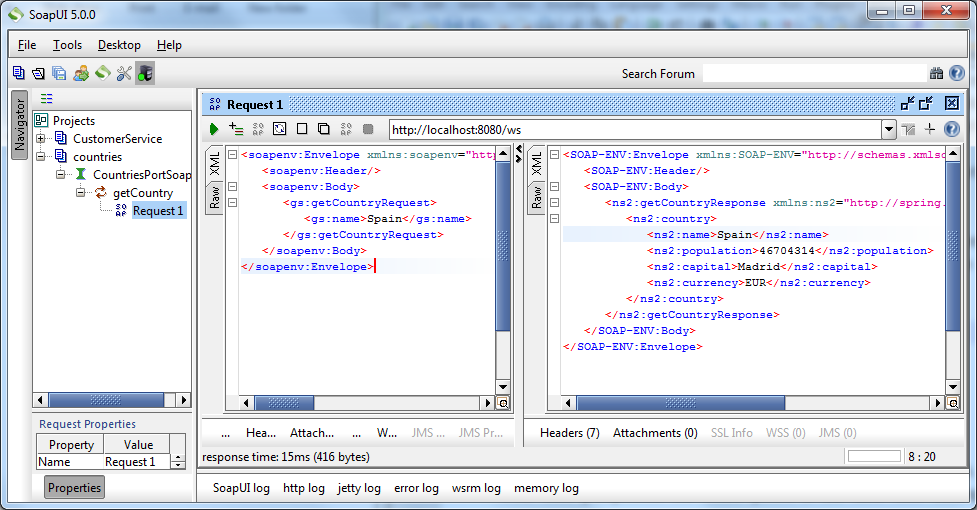Click the vertical Navigator side tab
Screen dimensions: 977x510
[19, 125]
